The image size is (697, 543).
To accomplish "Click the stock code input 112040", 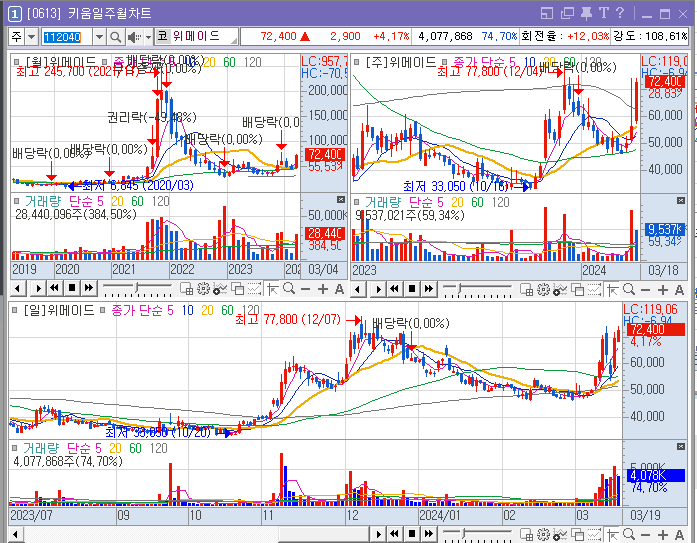I will pyautogui.click(x=67, y=37).
